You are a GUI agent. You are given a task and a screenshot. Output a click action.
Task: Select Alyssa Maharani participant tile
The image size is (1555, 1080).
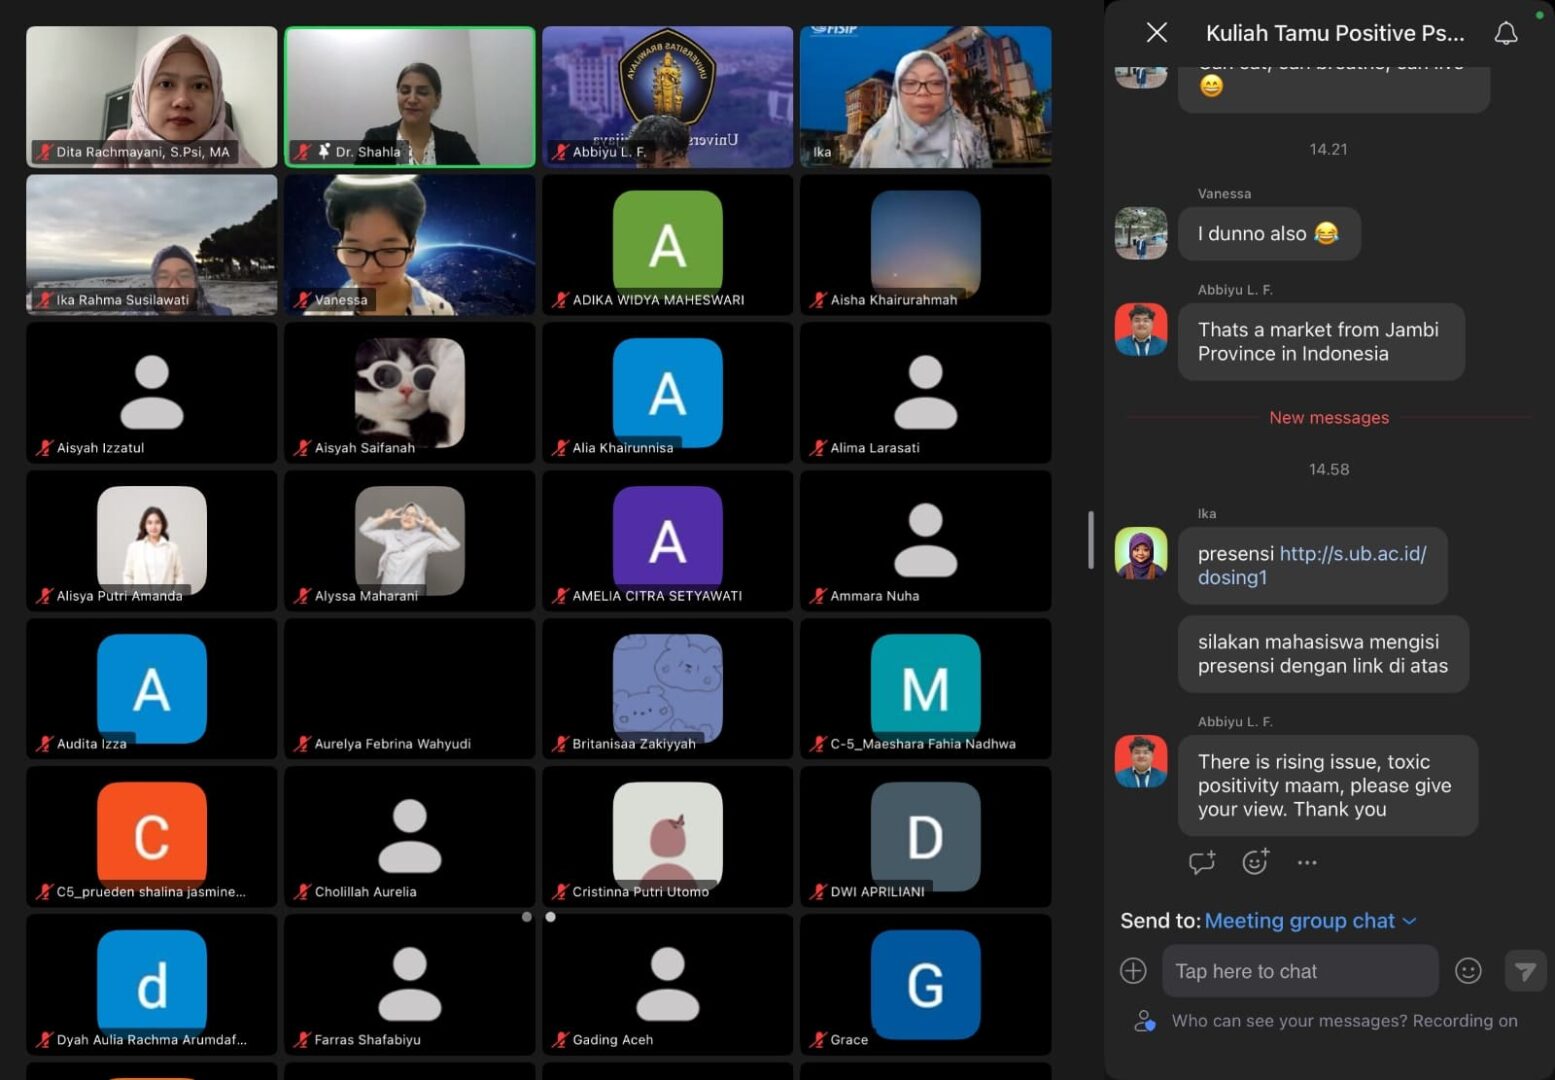pyautogui.click(x=410, y=541)
